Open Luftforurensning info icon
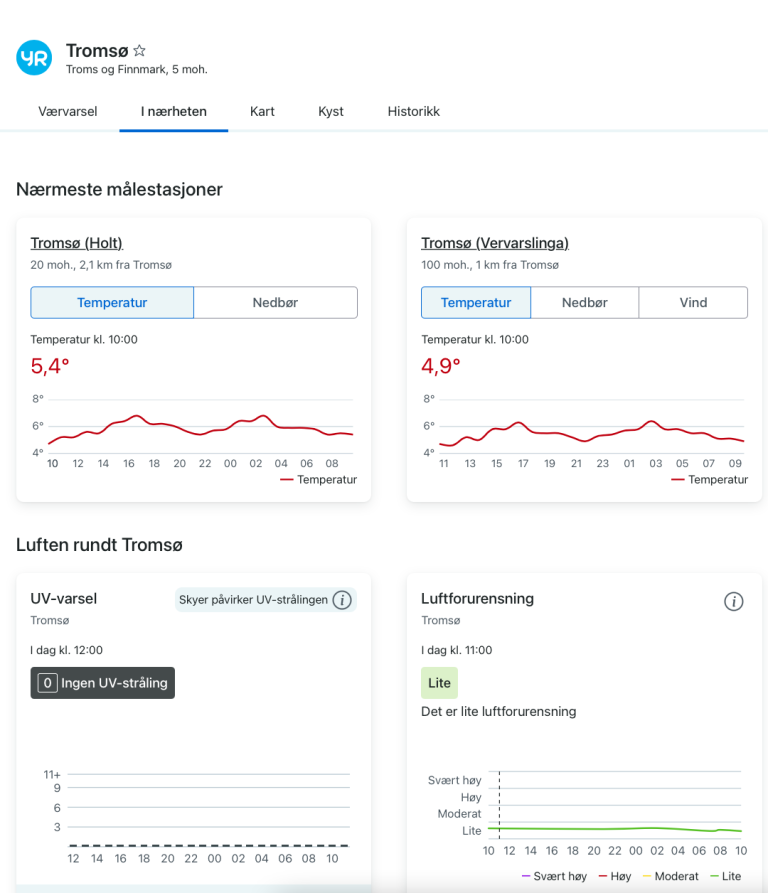 point(733,601)
